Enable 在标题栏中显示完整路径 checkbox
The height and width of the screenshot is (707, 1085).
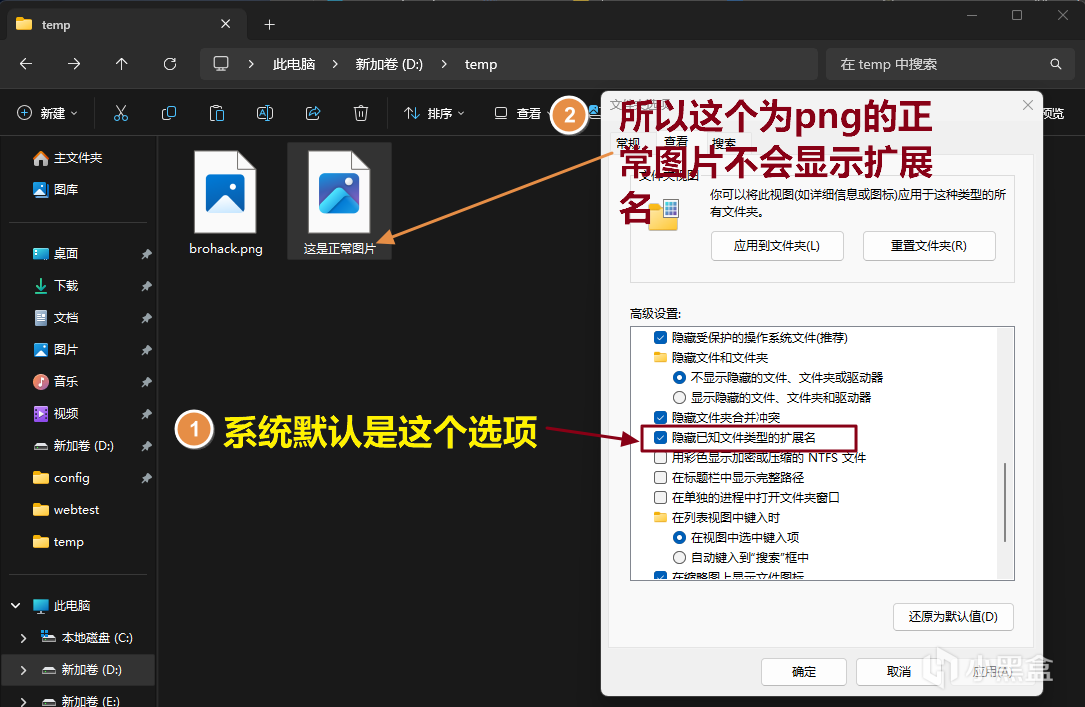[660, 477]
